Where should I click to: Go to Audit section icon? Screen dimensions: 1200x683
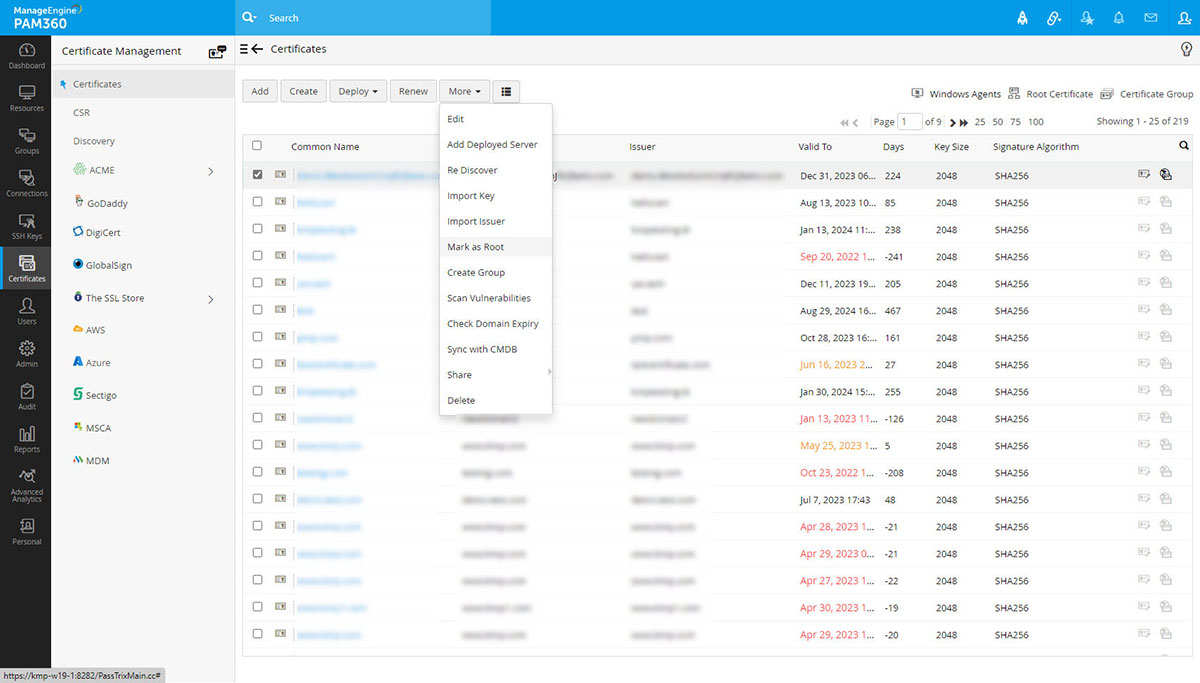click(x=27, y=397)
